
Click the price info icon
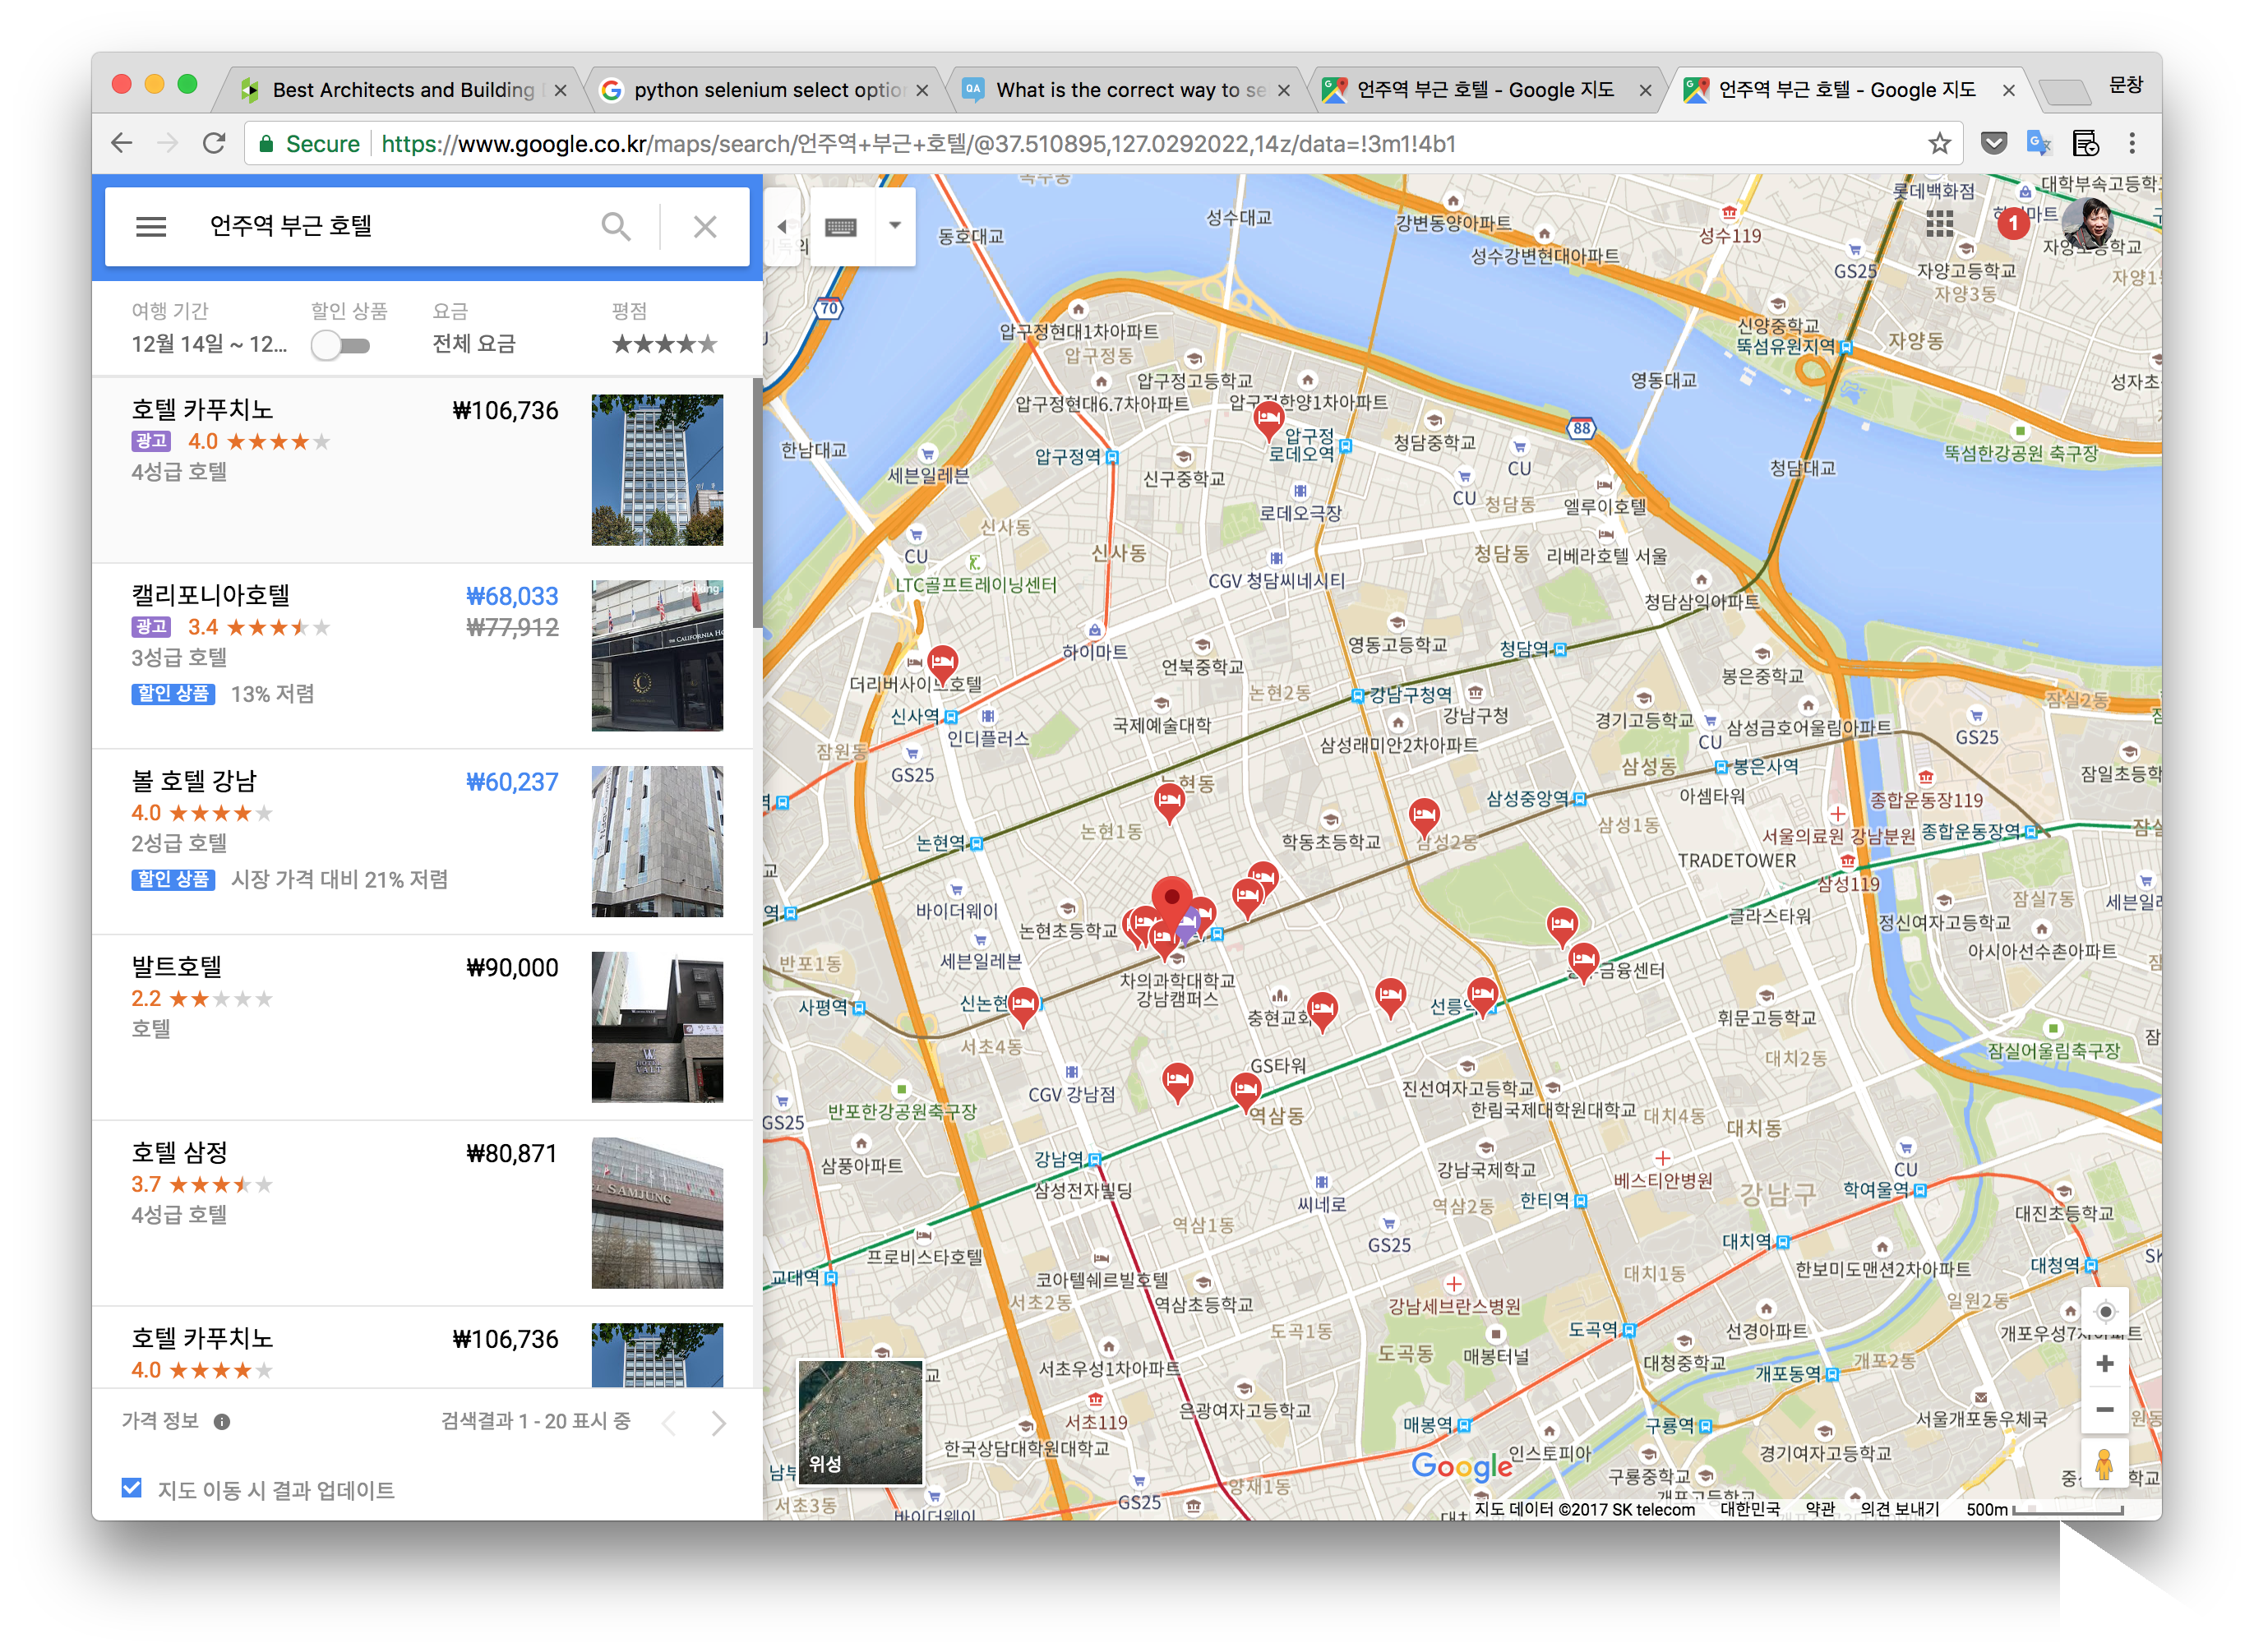(x=222, y=1421)
